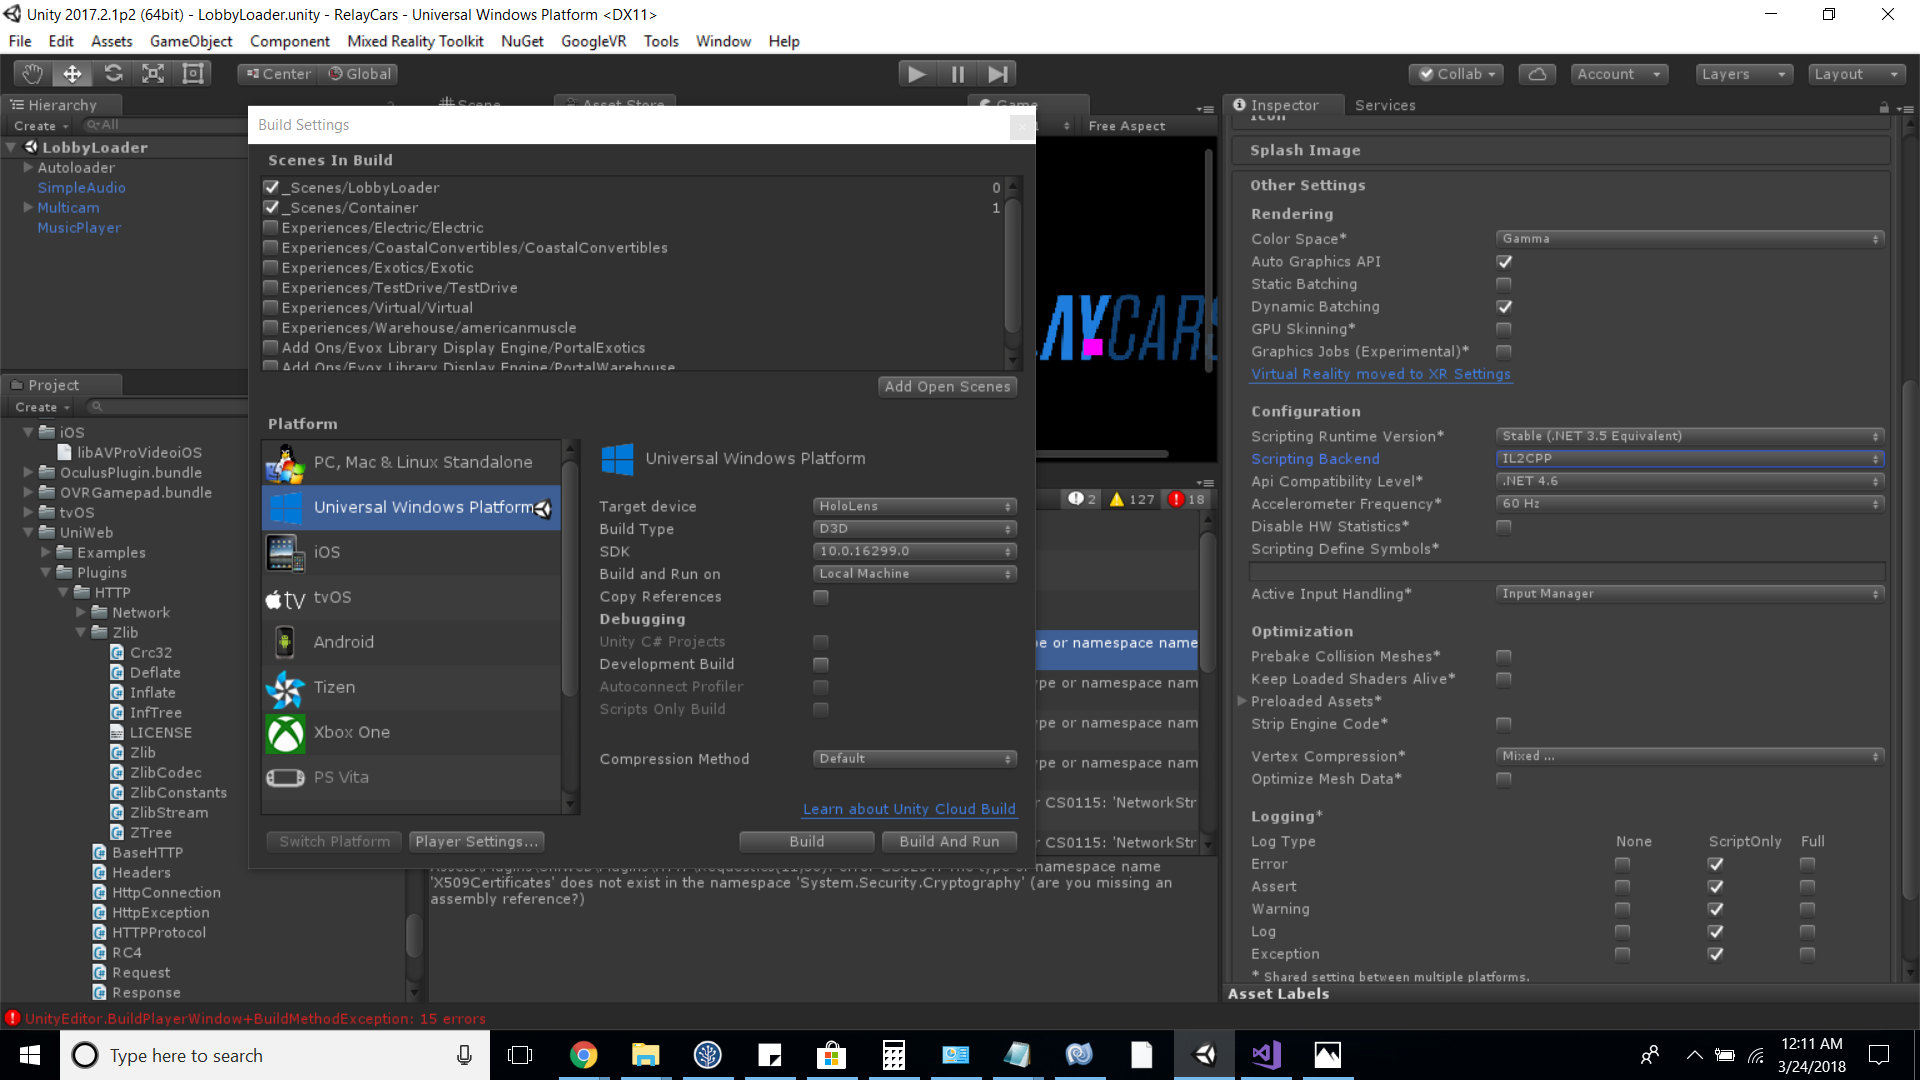Viewport: 1920px width, 1080px height.
Task: Enable the Development Build checkbox
Action: 820,664
